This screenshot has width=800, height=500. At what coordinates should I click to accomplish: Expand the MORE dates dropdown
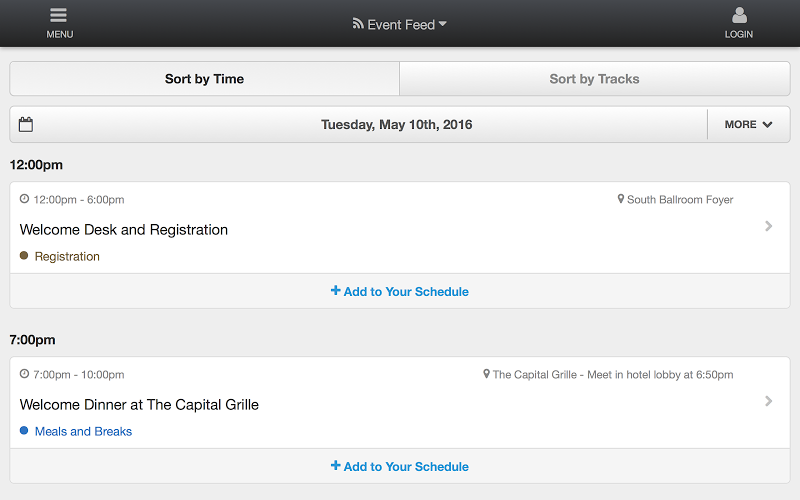coord(748,124)
